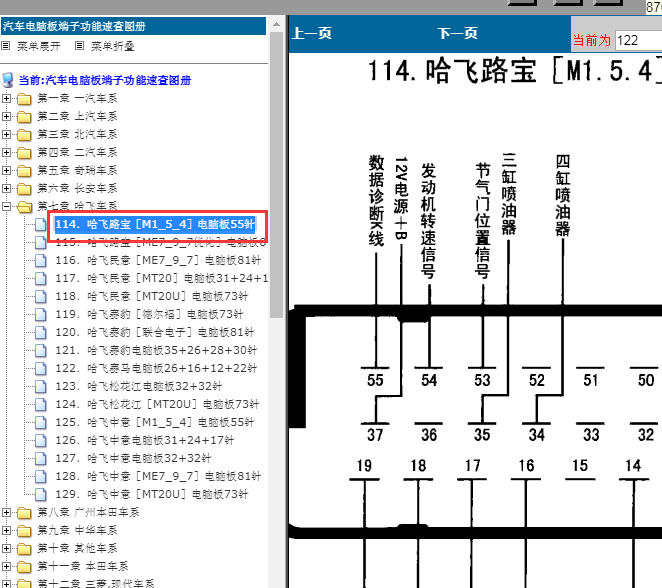Open 118. 哈飞民意 [MT20U] 电脑板73针
662x588 pixels.
point(152,297)
